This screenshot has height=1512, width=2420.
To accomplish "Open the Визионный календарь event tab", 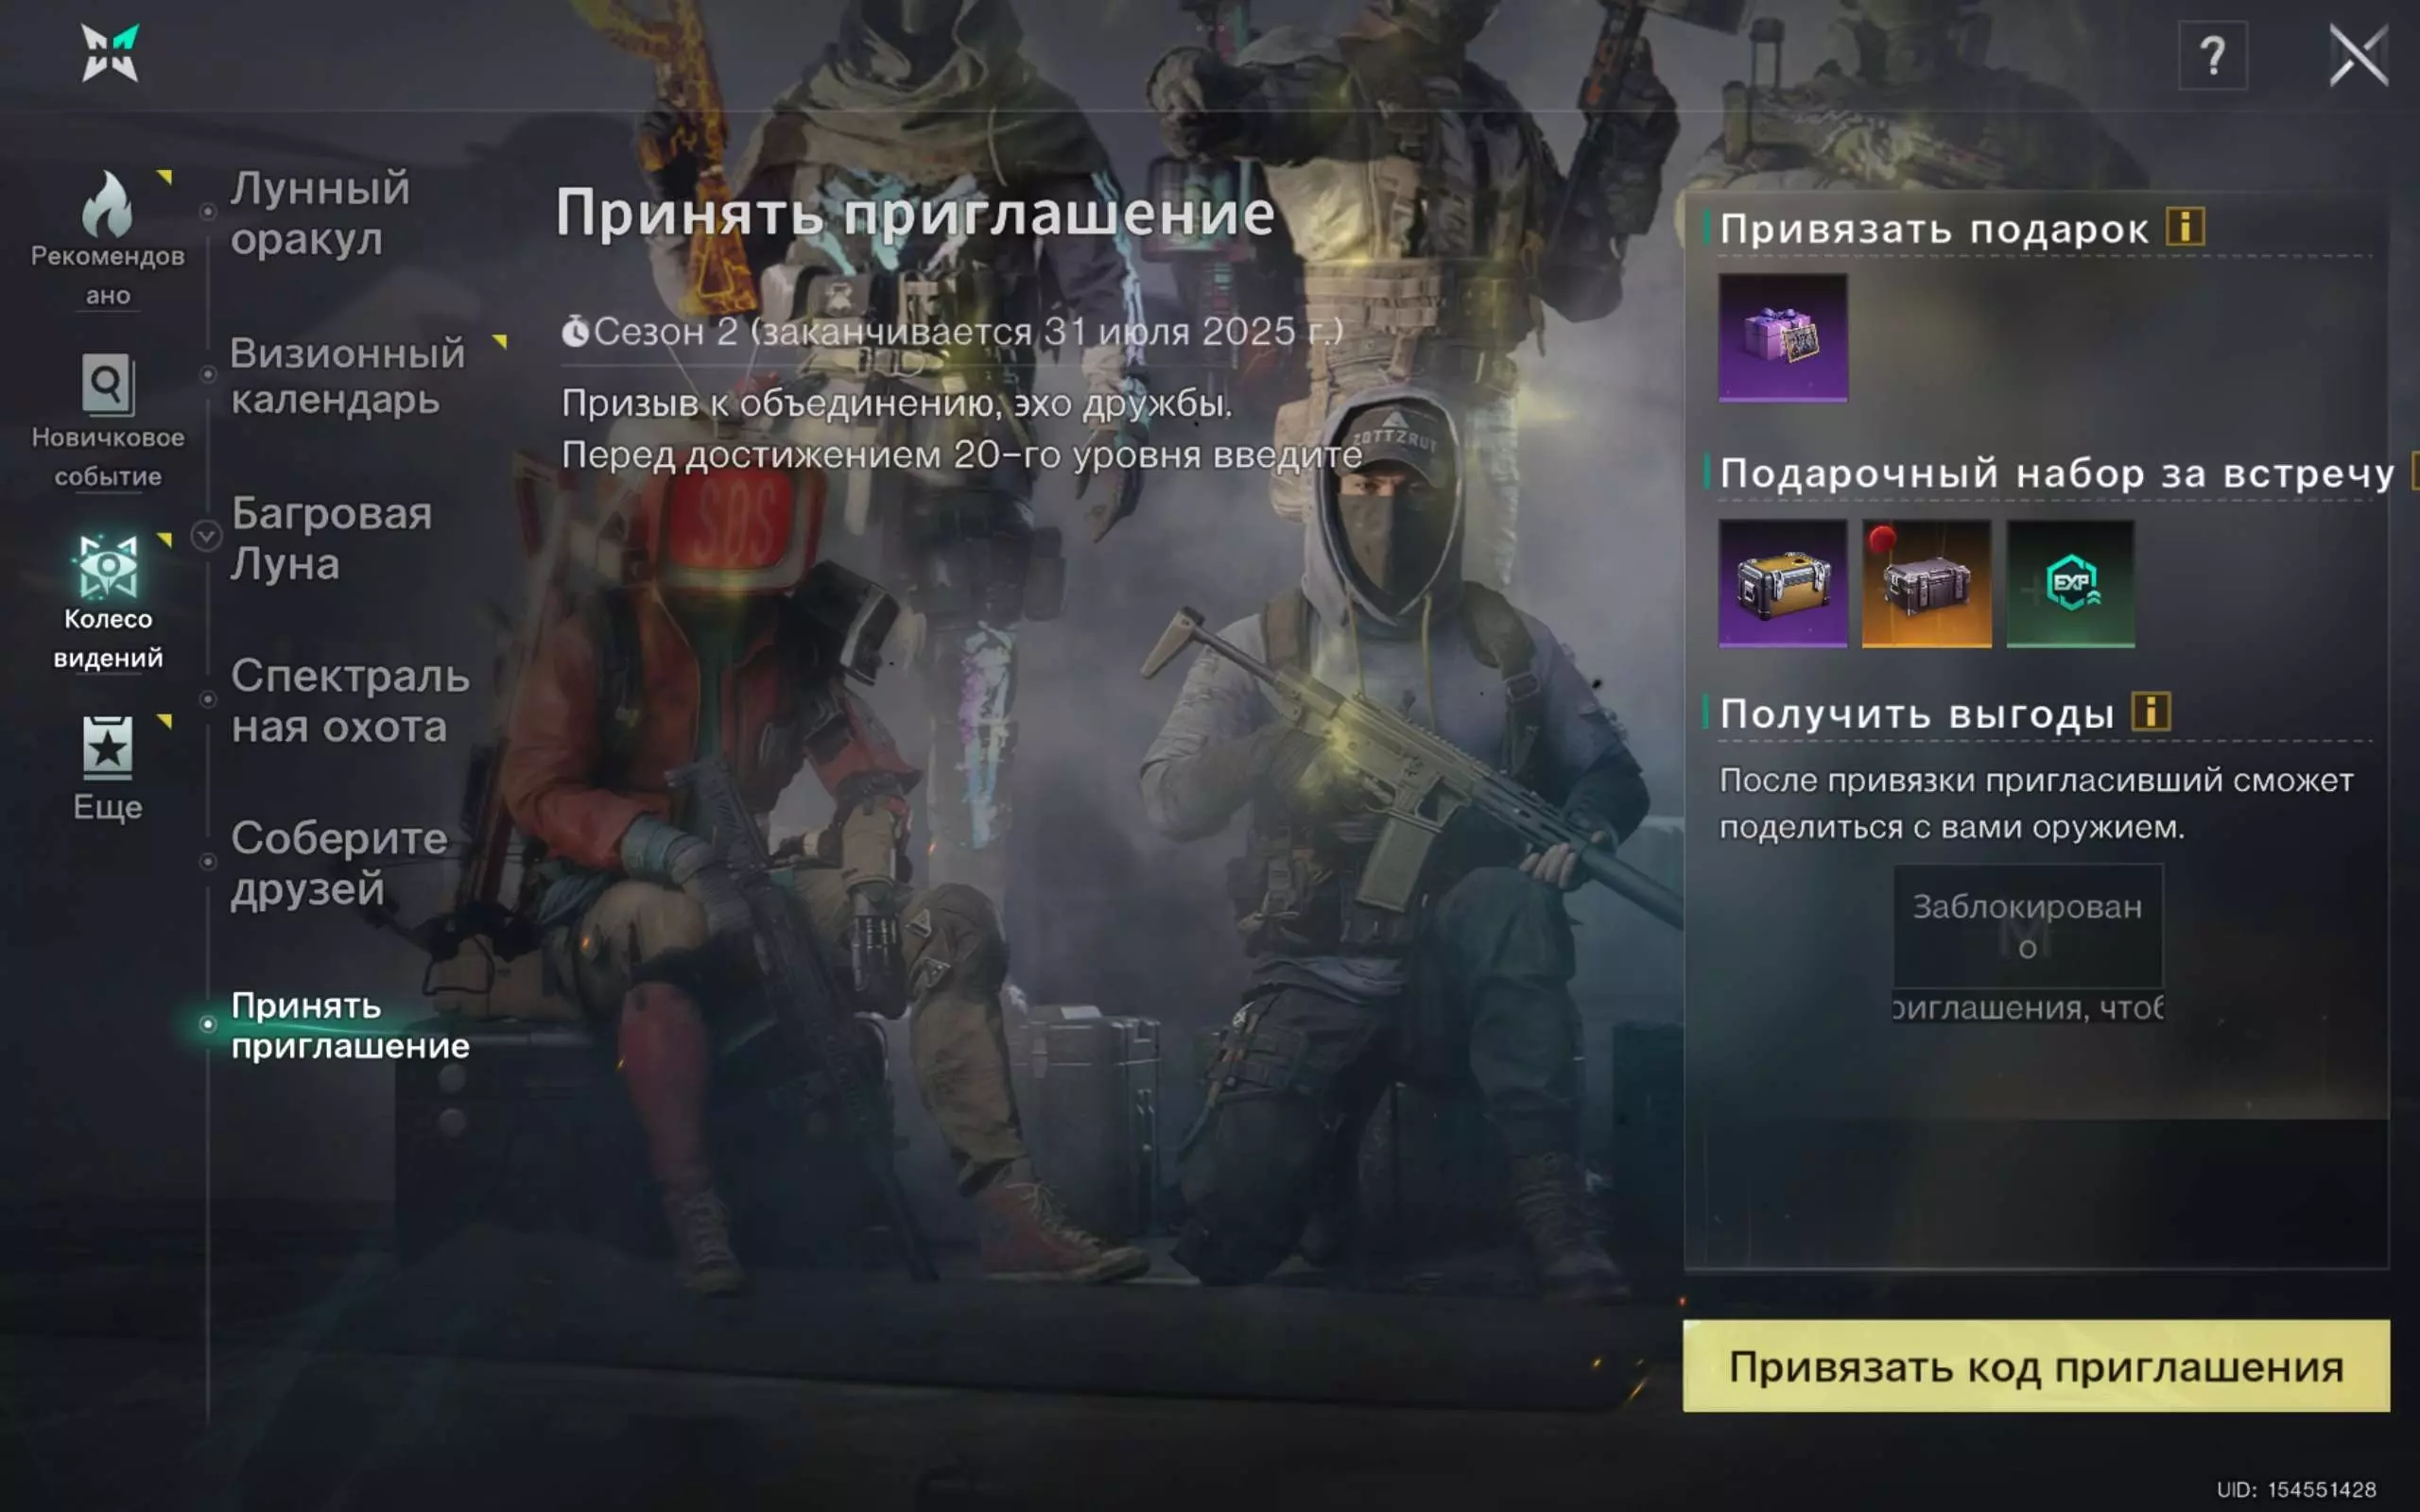I will 347,376.
